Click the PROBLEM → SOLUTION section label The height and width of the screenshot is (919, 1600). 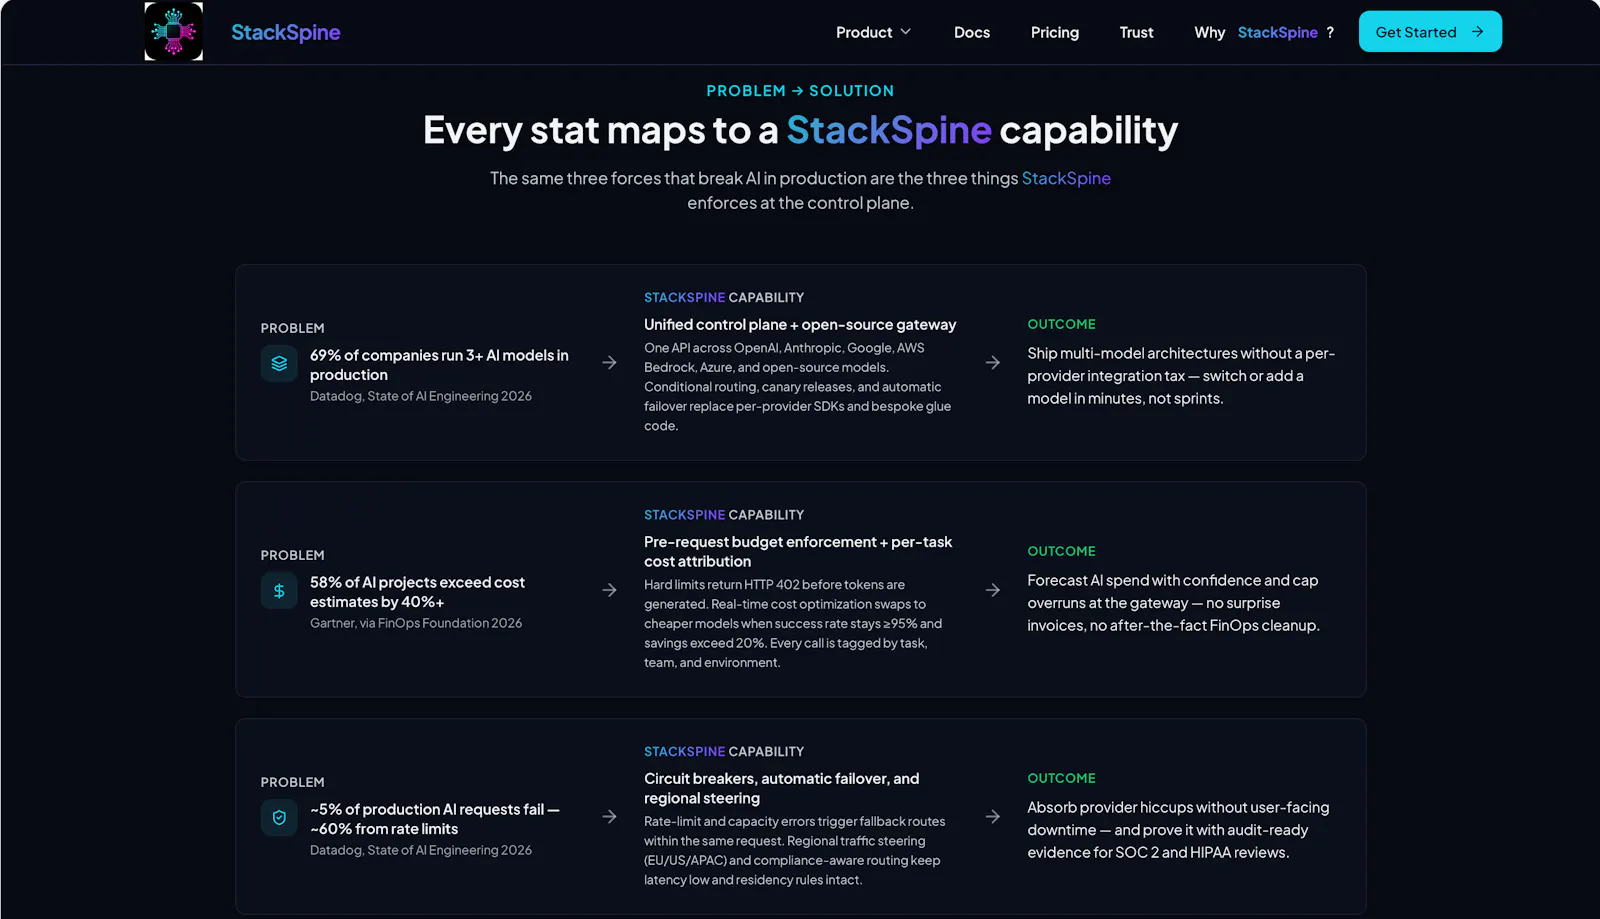click(x=800, y=91)
